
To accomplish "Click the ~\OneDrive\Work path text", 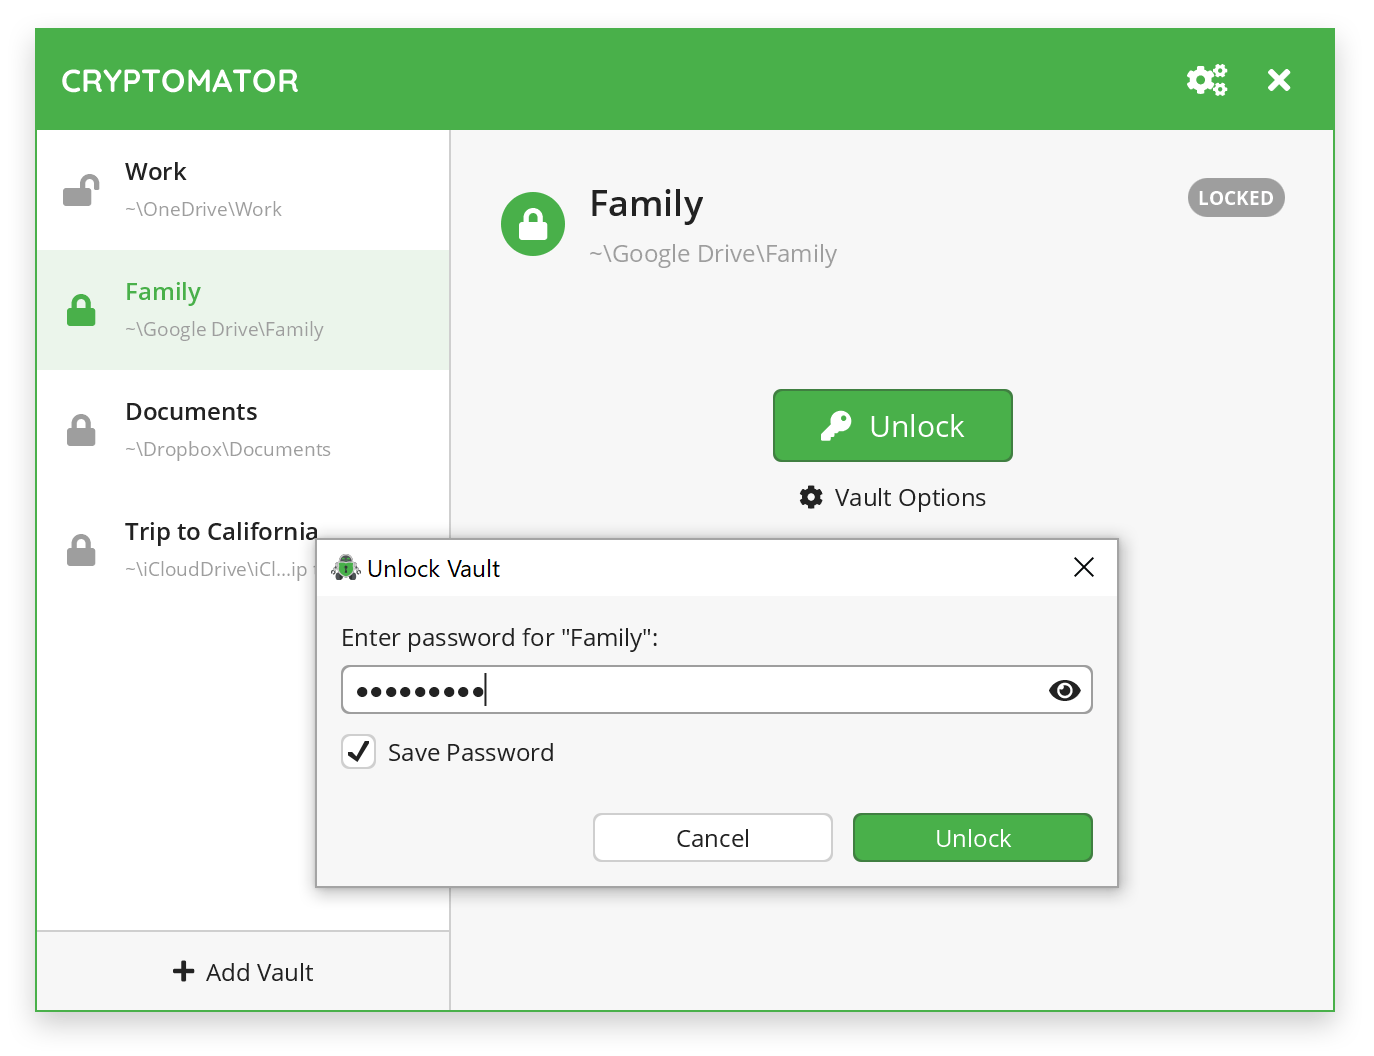I will click(203, 209).
